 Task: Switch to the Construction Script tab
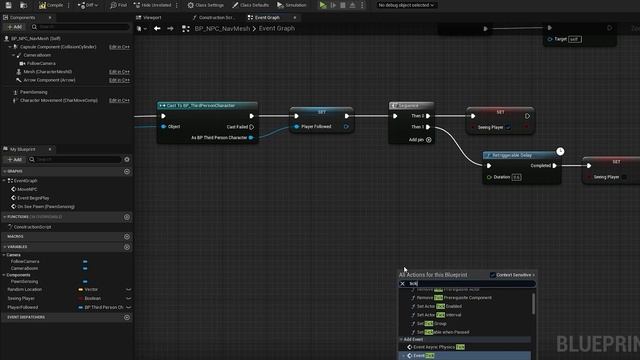(x=213, y=18)
